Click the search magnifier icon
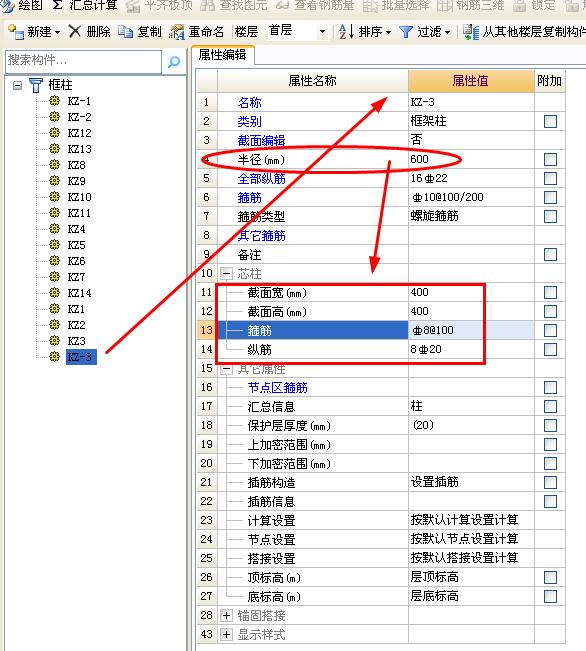Screen dimensions: 586x651 click(174, 62)
